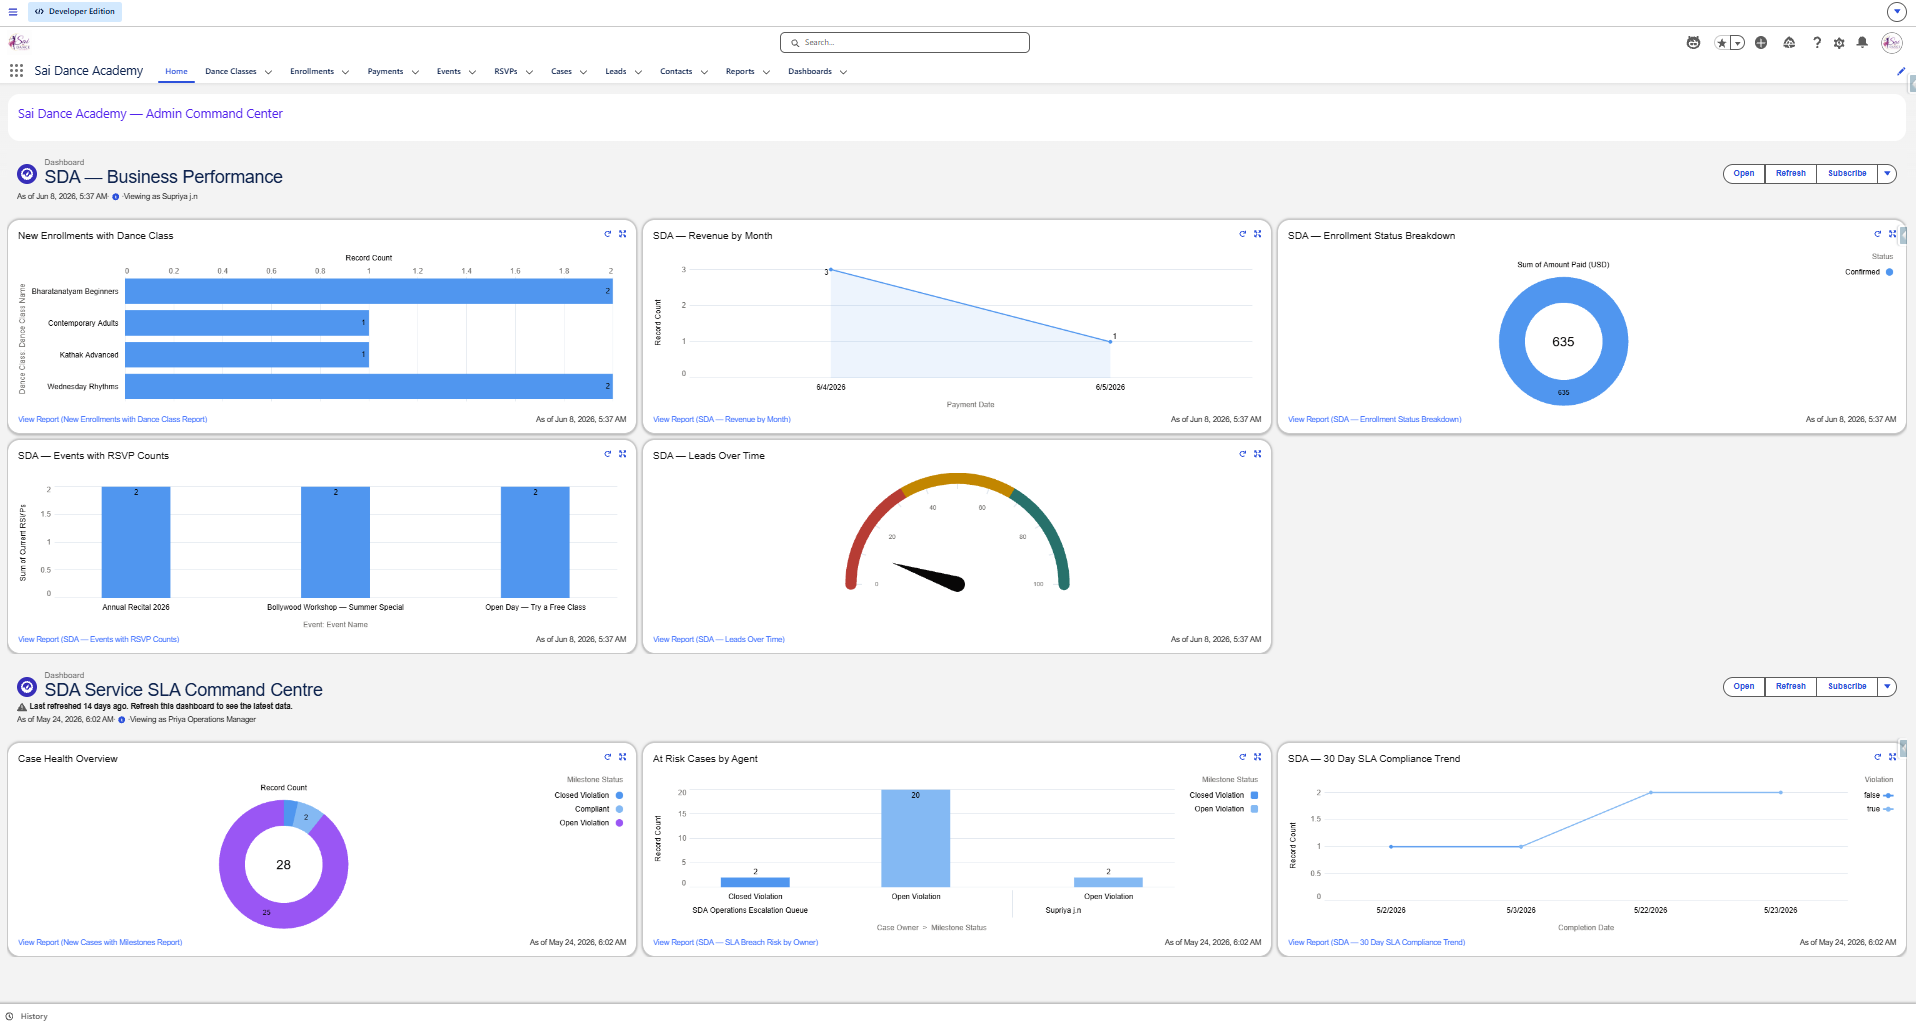Open View Report for SLA Breach Risk by Owner
This screenshot has height=1028, width=1916.
coord(735,943)
